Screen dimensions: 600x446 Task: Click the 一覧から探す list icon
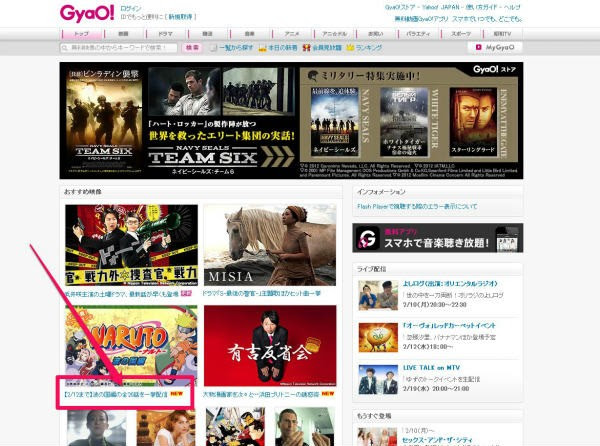pos(214,48)
